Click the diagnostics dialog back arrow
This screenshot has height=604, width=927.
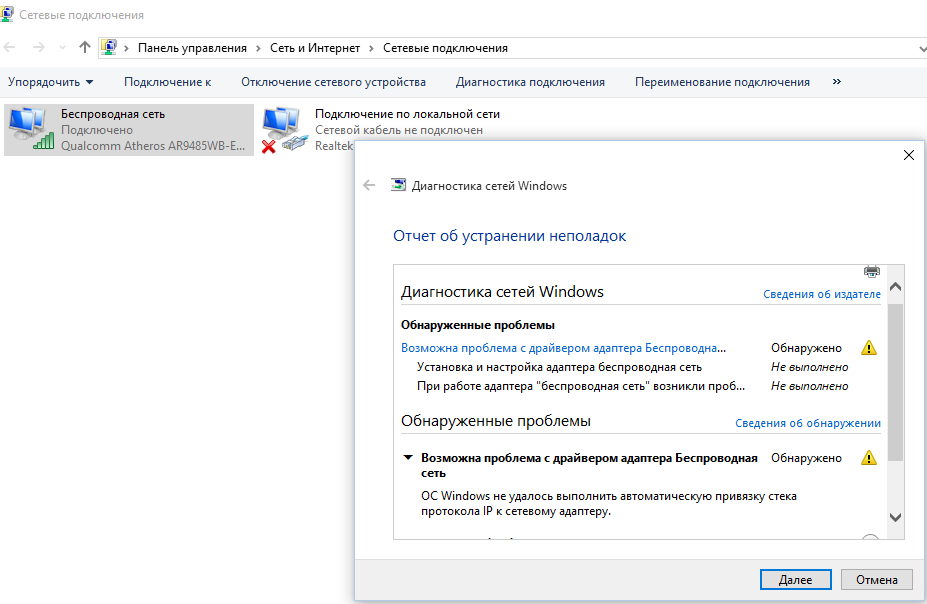369,186
